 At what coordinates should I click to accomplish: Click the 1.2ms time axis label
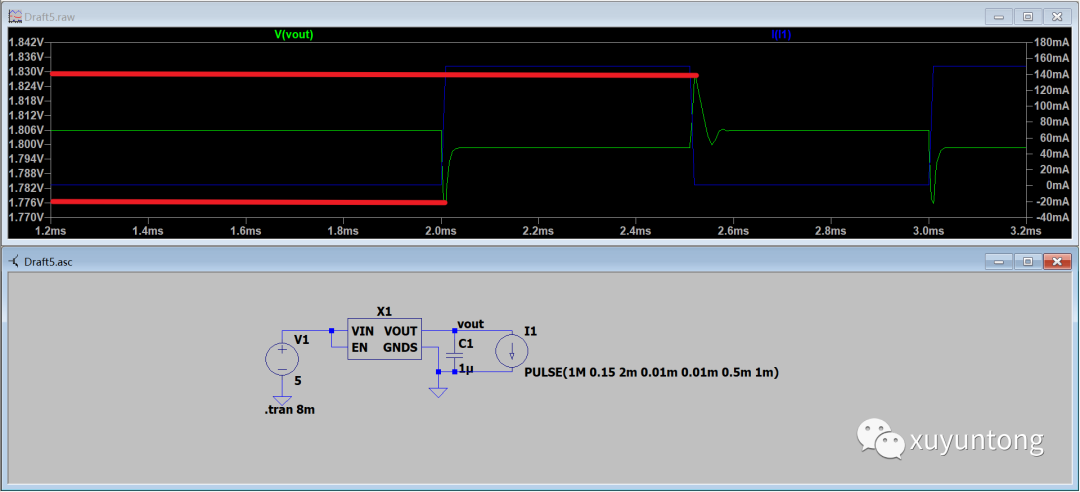coord(50,230)
